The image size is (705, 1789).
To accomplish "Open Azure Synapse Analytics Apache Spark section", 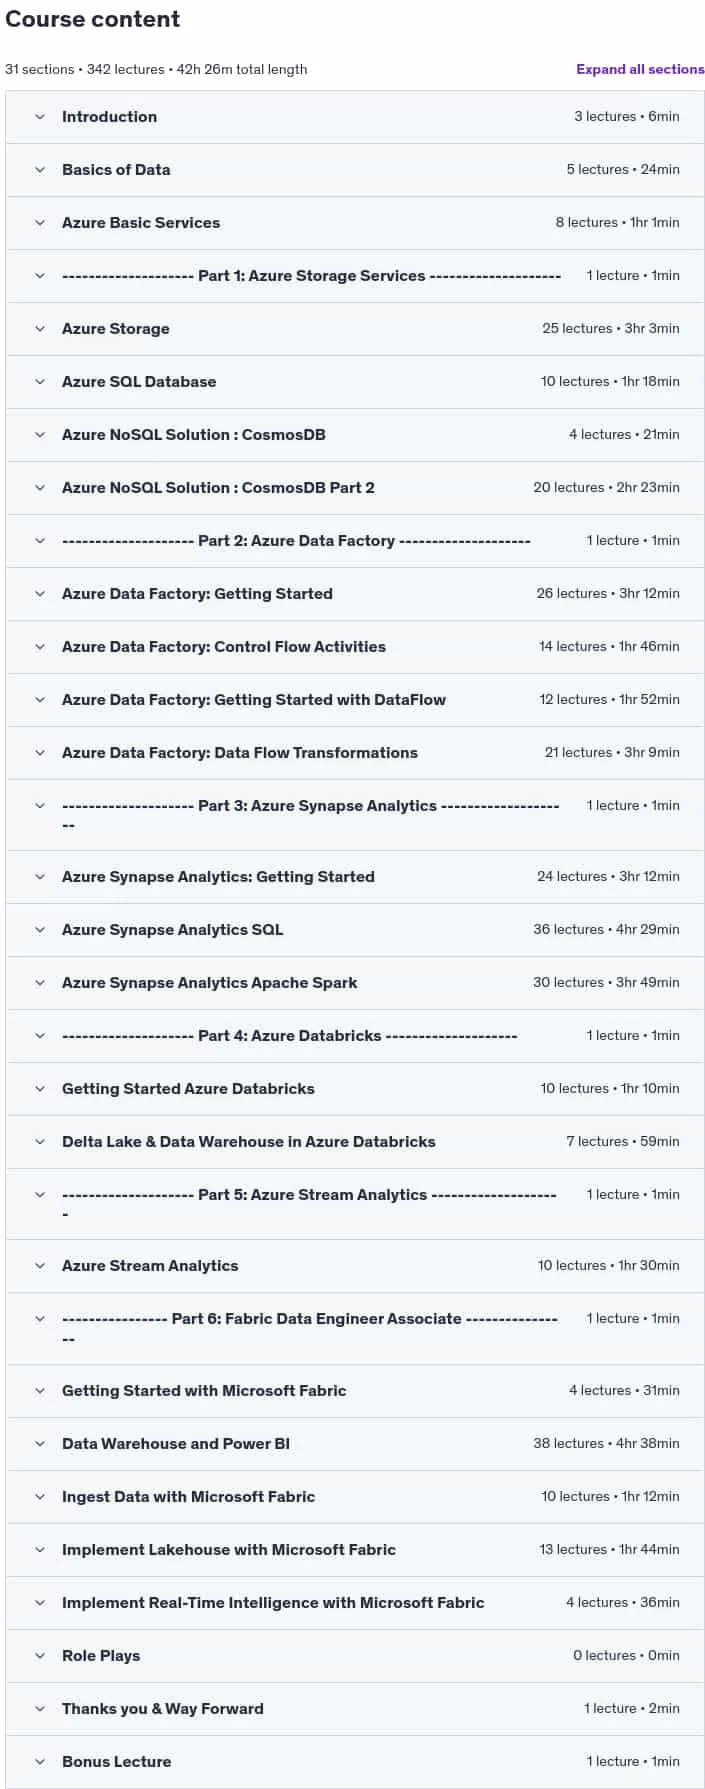I will point(355,983).
